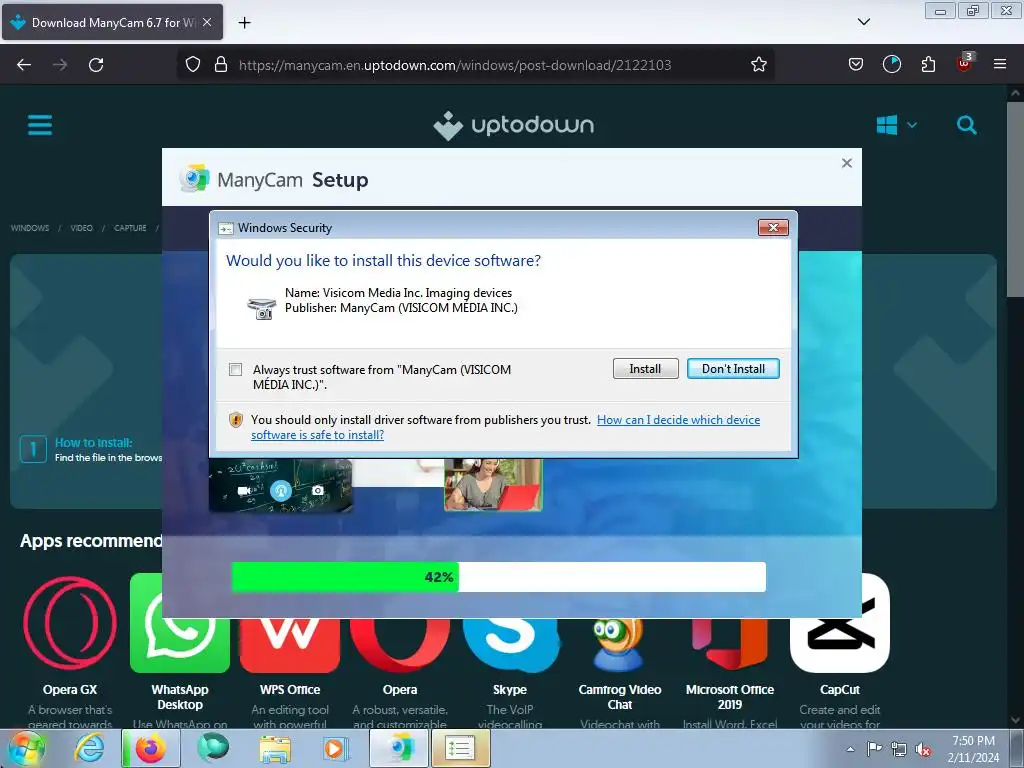Click the uBlock Origin extension icon

pyautogui.click(x=965, y=63)
